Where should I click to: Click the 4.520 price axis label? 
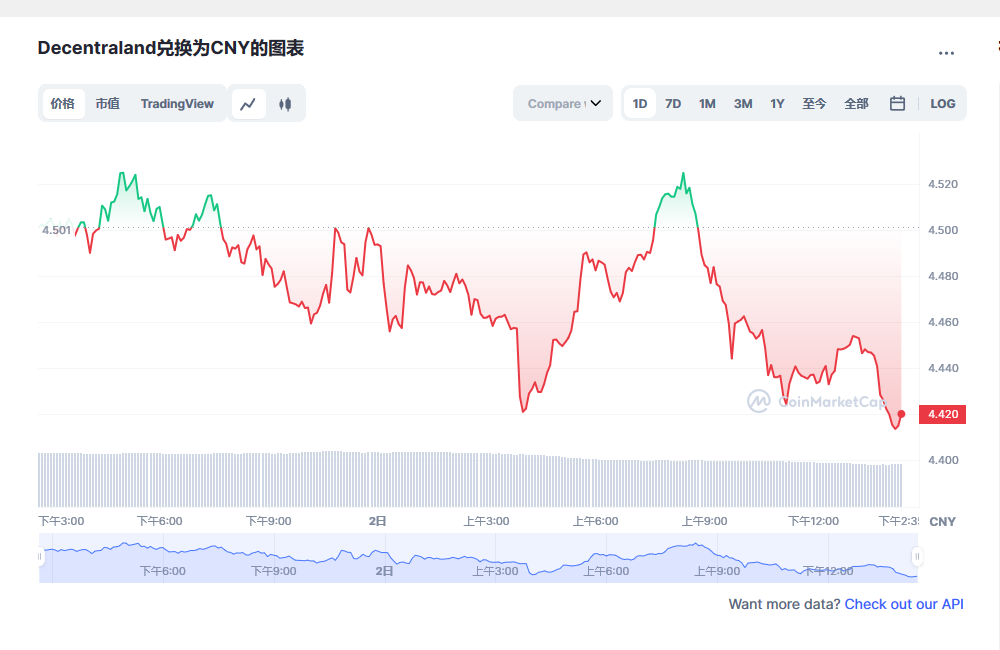pyautogui.click(x=943, y=184)
